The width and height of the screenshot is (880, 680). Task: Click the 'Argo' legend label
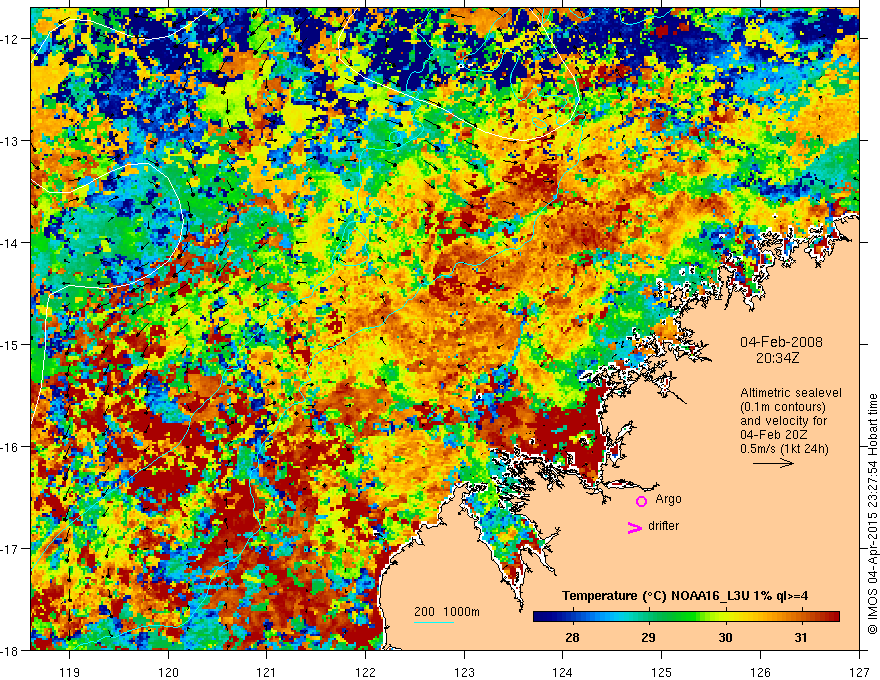pyautogui.click(x=668, y=499)
